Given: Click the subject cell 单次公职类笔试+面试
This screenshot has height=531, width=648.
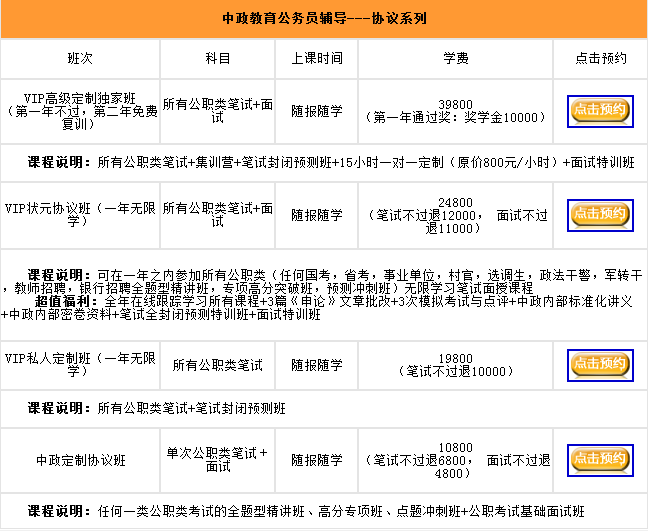Looking at the screenshot, I should 217,460.
